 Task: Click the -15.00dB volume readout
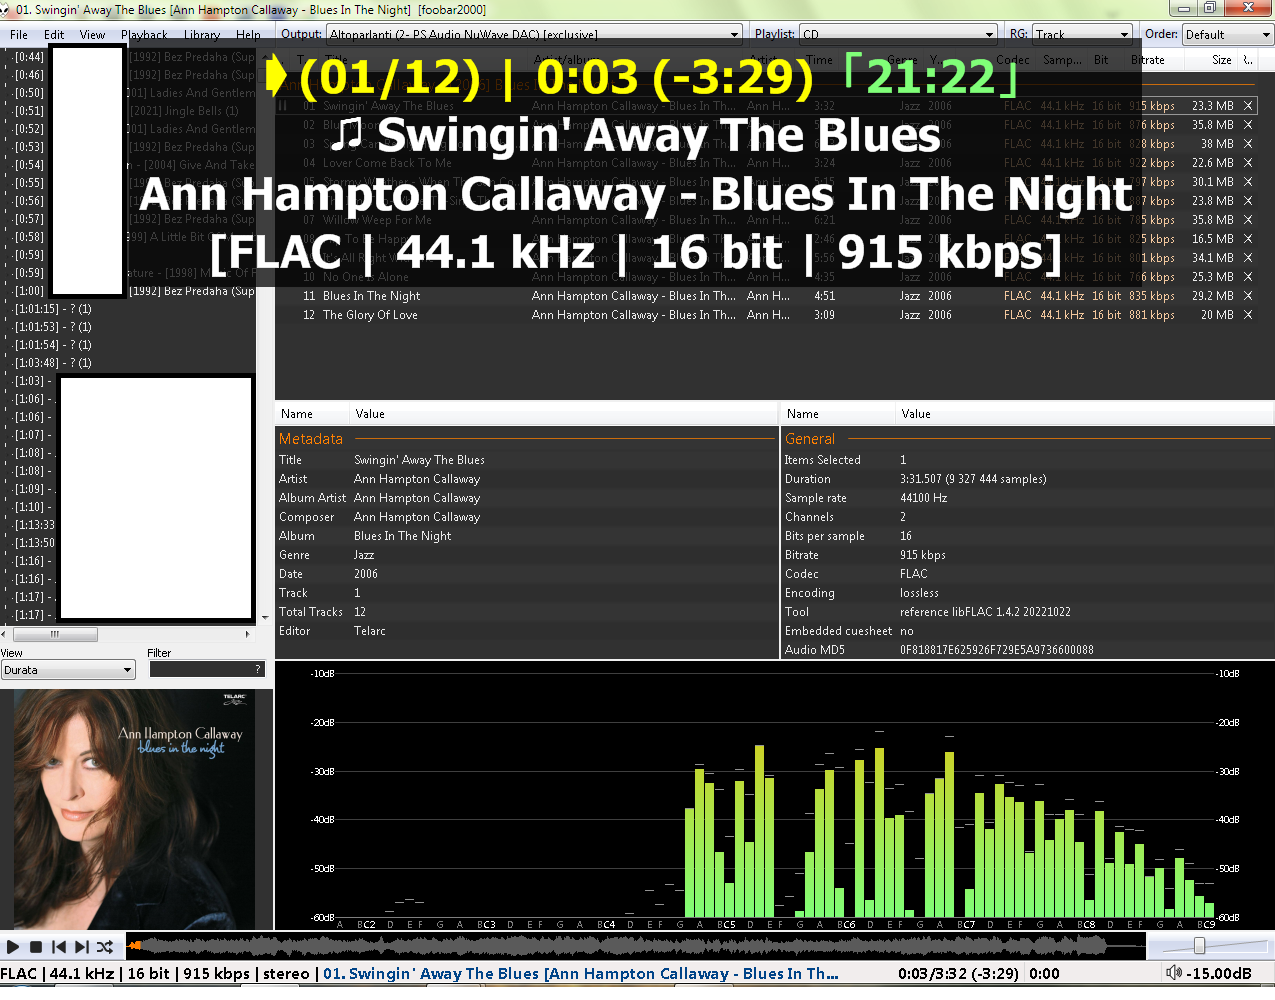1219,974
